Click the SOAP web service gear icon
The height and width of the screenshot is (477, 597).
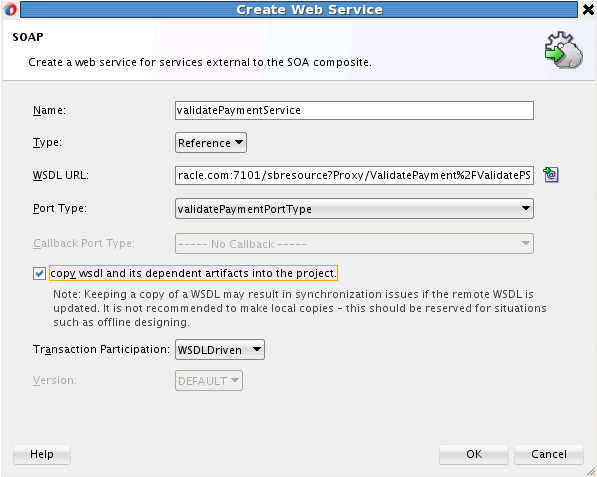click(x=563, y=50)
